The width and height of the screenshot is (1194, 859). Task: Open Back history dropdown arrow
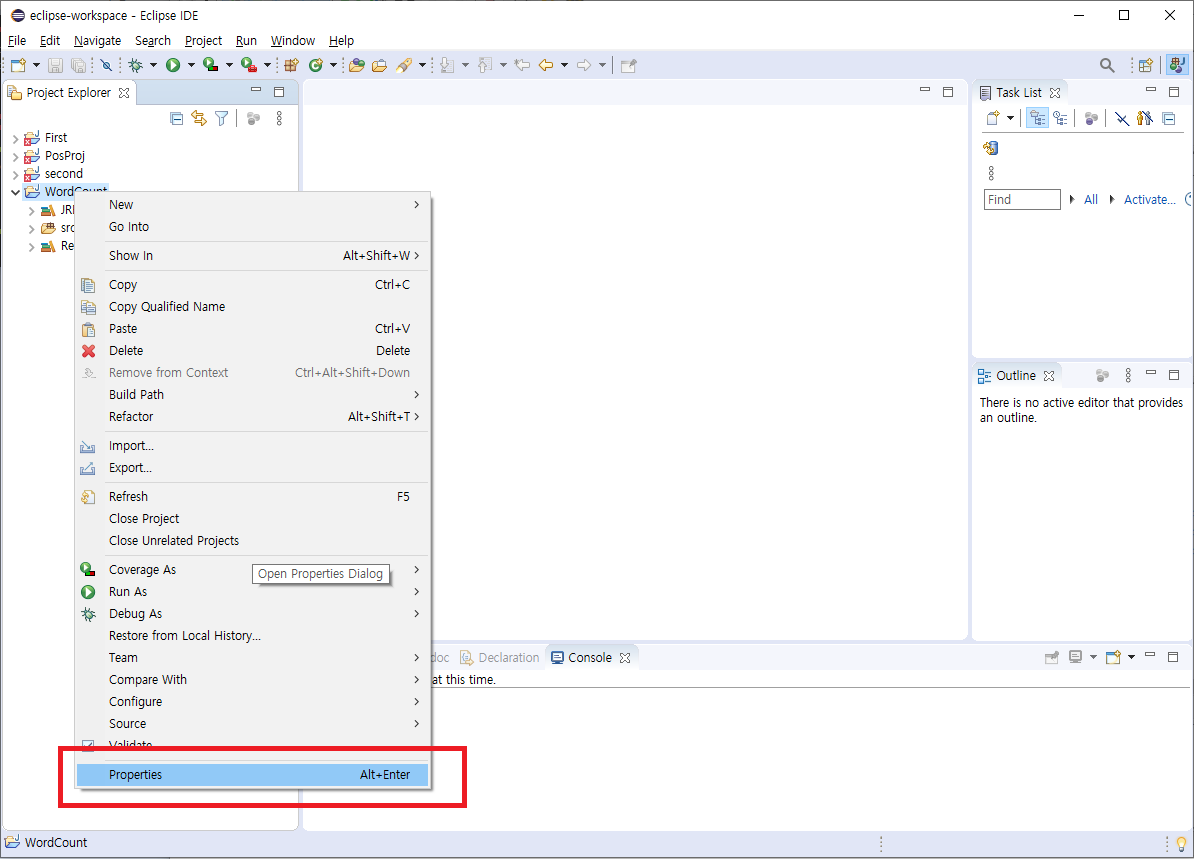click(x=564, y=65)
